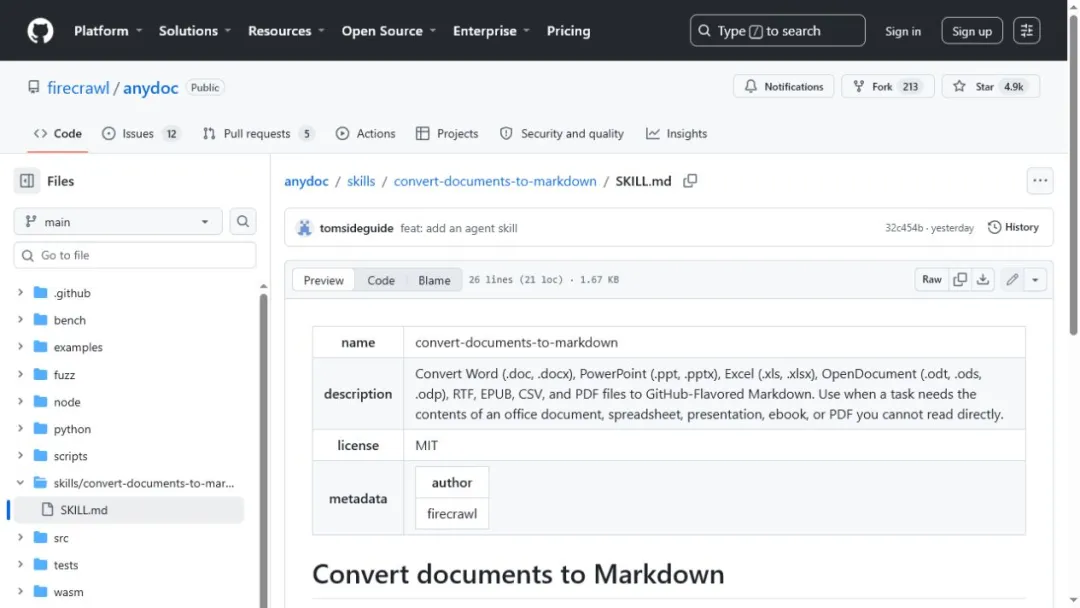
Task: Focus the 'Go to file' input
Action: tap(135, 255)
